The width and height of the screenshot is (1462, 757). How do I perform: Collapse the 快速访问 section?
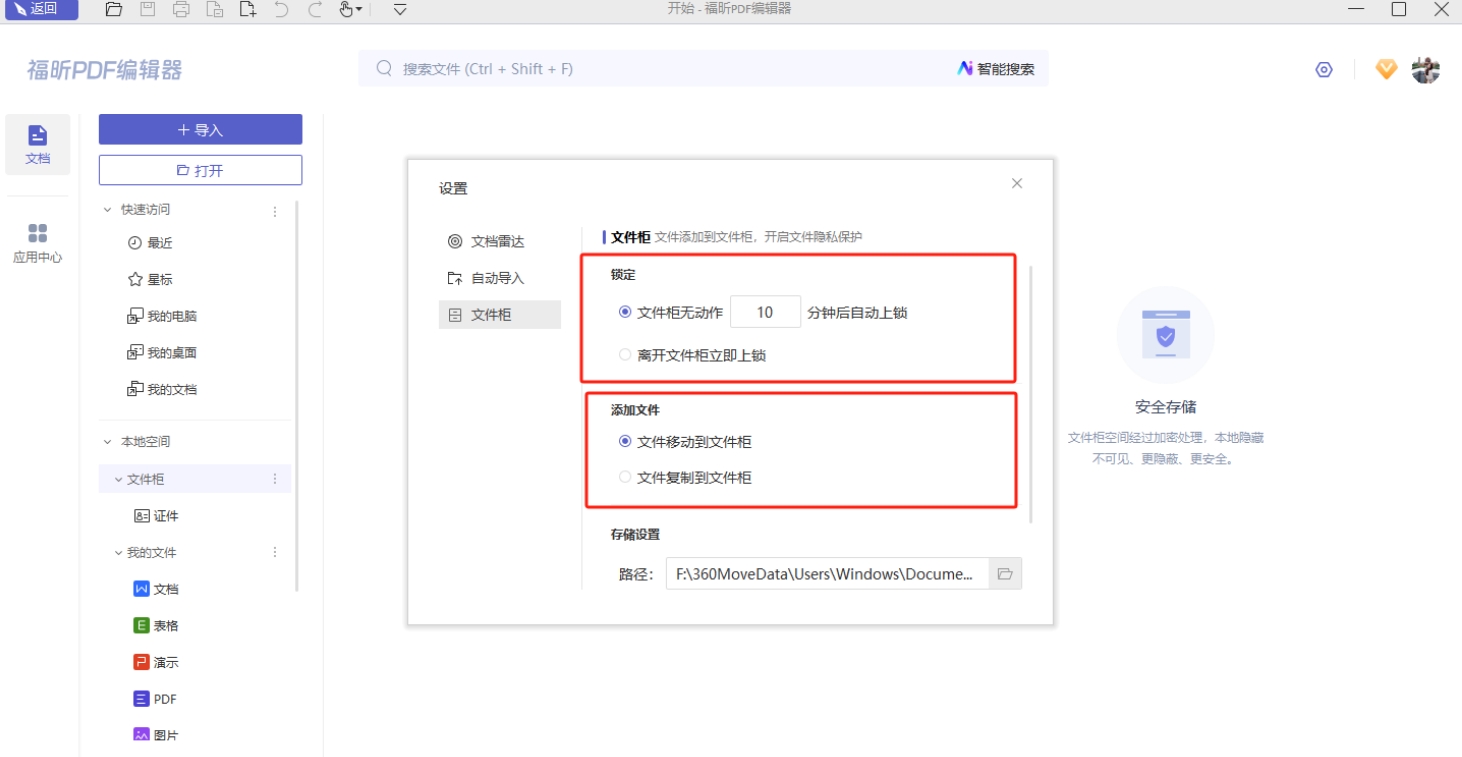click(108, 210)
